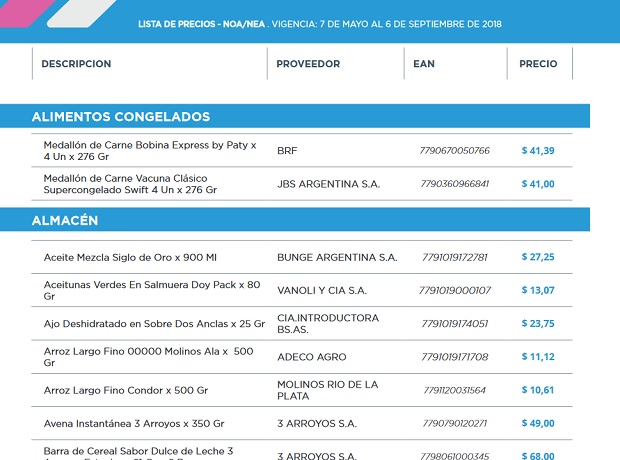The height and width of the screenshot is (460, 620).
Task: Select the JBS ARGENTINA S.A. provider
Action: 328,184
